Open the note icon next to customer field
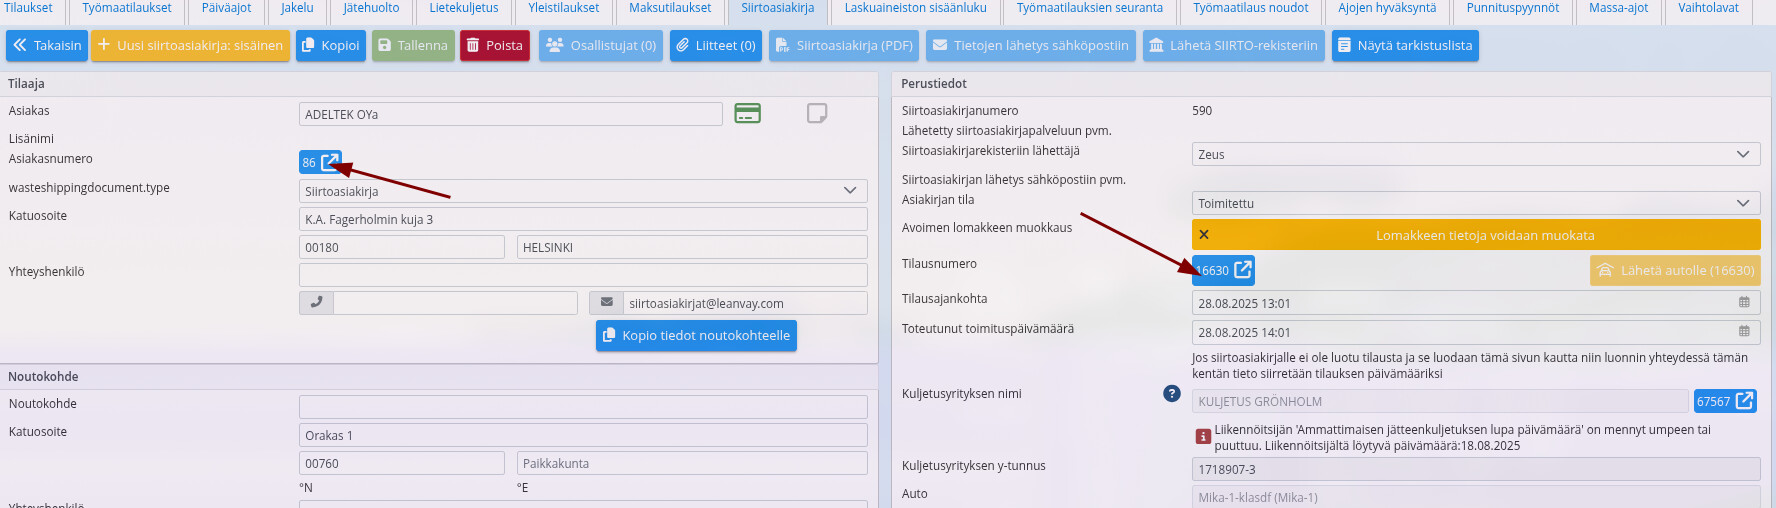This screenshot has width=1776, height=508. (817, 114)
